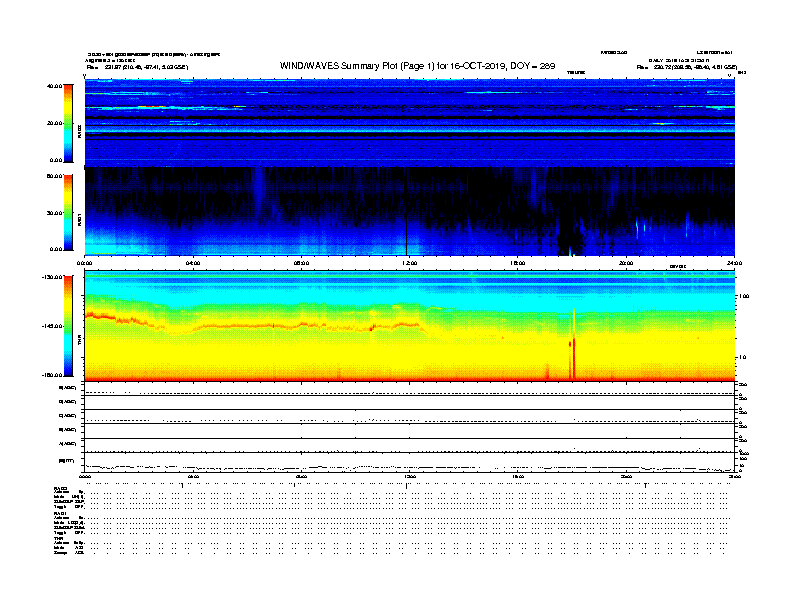Click the 60.00 label on RAD1 scale
Image resolution: width=792 pixels, height=612 pixels.
pyautogui.click(x=55, y=176)
